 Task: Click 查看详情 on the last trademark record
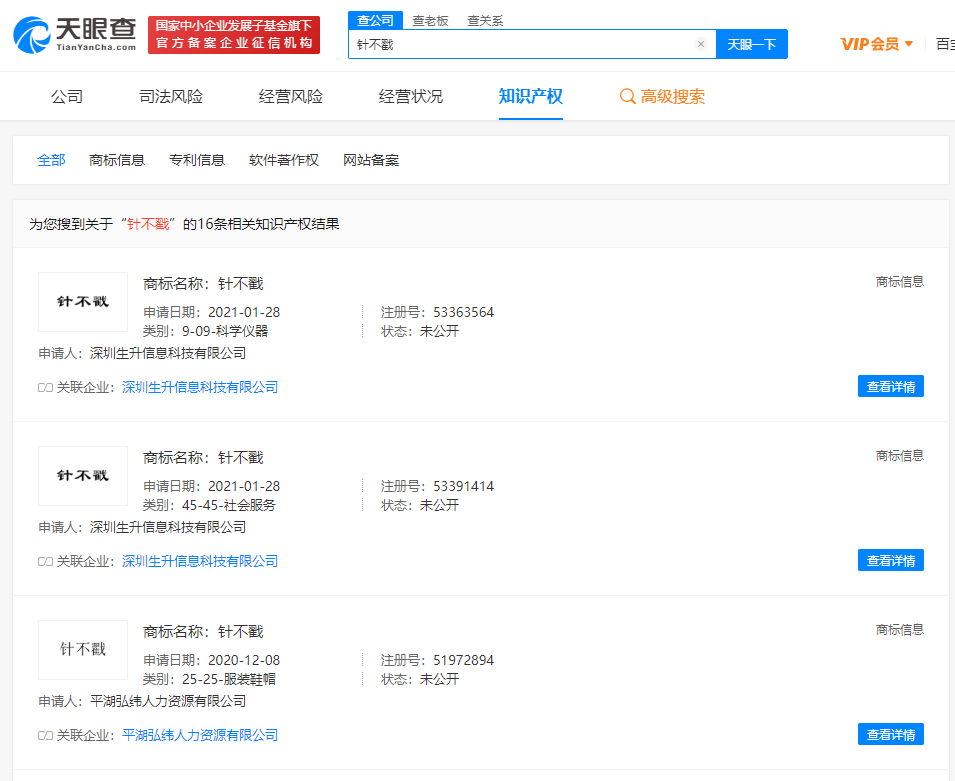tap(890, 734)
